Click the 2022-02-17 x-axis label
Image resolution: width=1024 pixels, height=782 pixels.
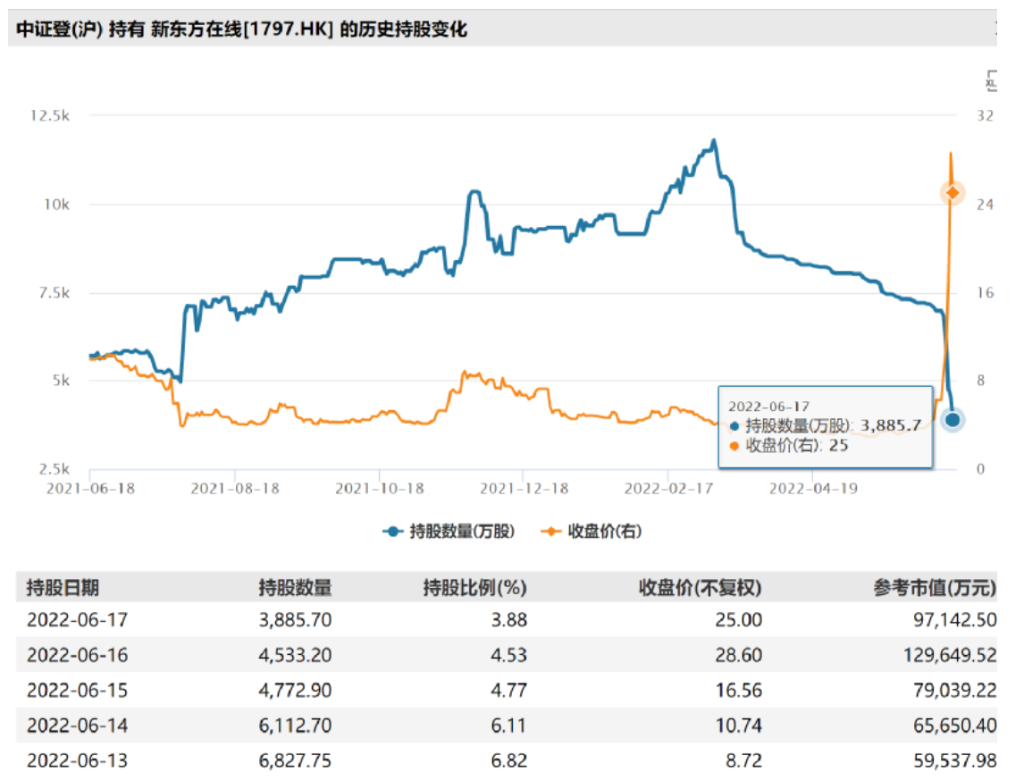[x=668, y=488]
